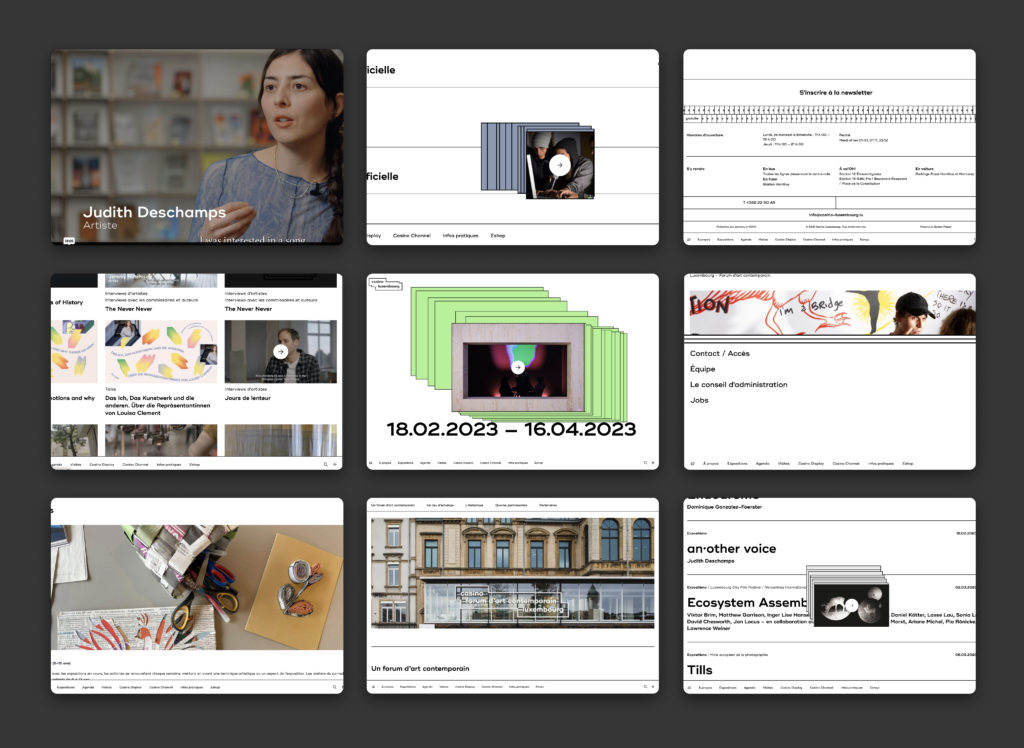Click round icon on Ecosystem Assembly thumbnail

[x=850, y=605]
